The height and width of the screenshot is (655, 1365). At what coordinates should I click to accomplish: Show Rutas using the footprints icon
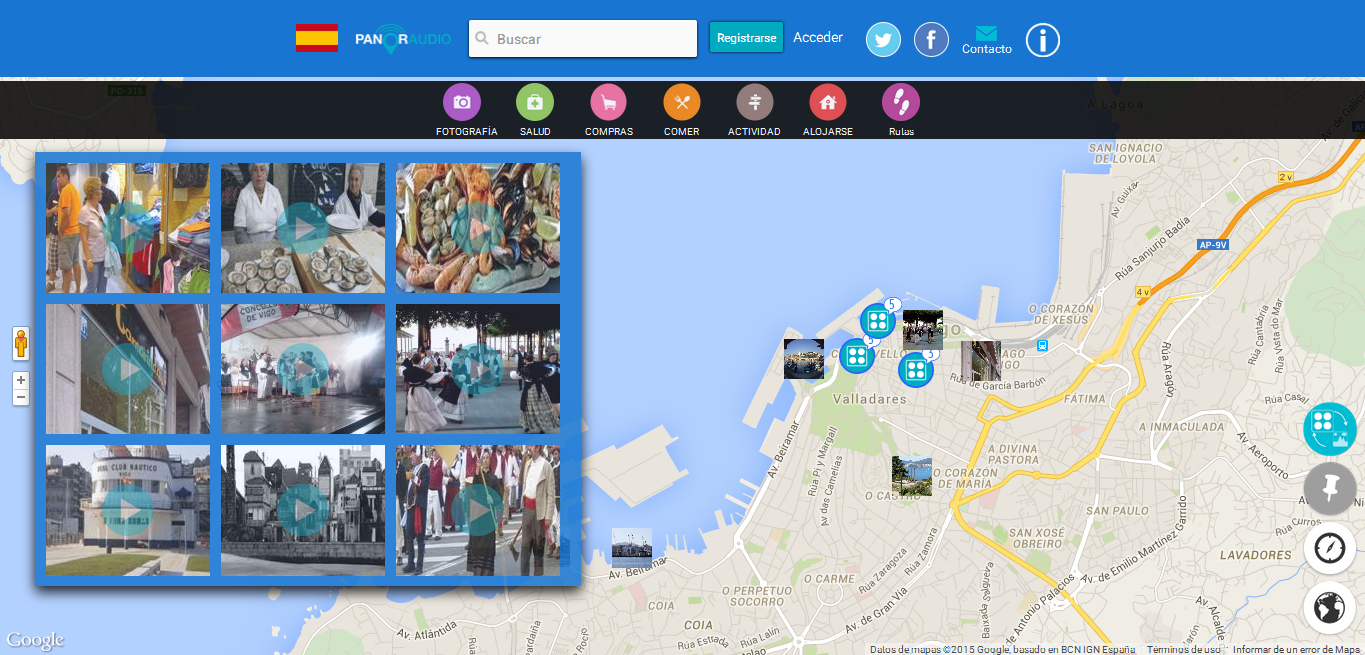click(x=900, y=102)
